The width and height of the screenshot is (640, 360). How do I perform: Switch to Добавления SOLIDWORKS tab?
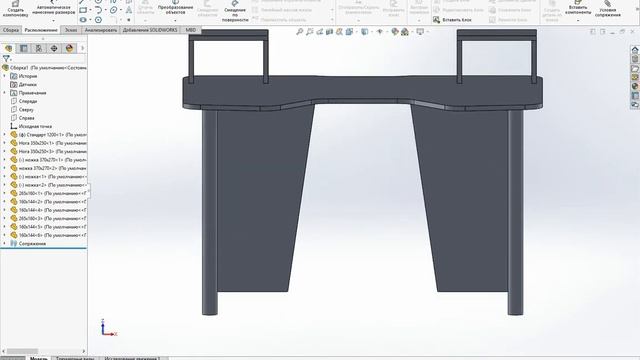tap(150, 30)
